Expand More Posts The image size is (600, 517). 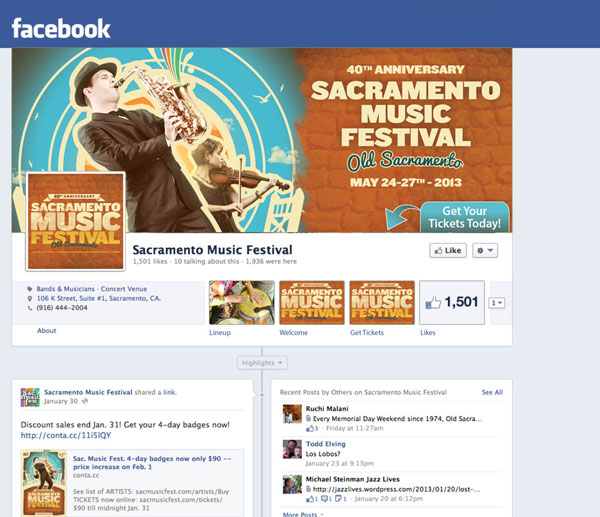point(303,514)
